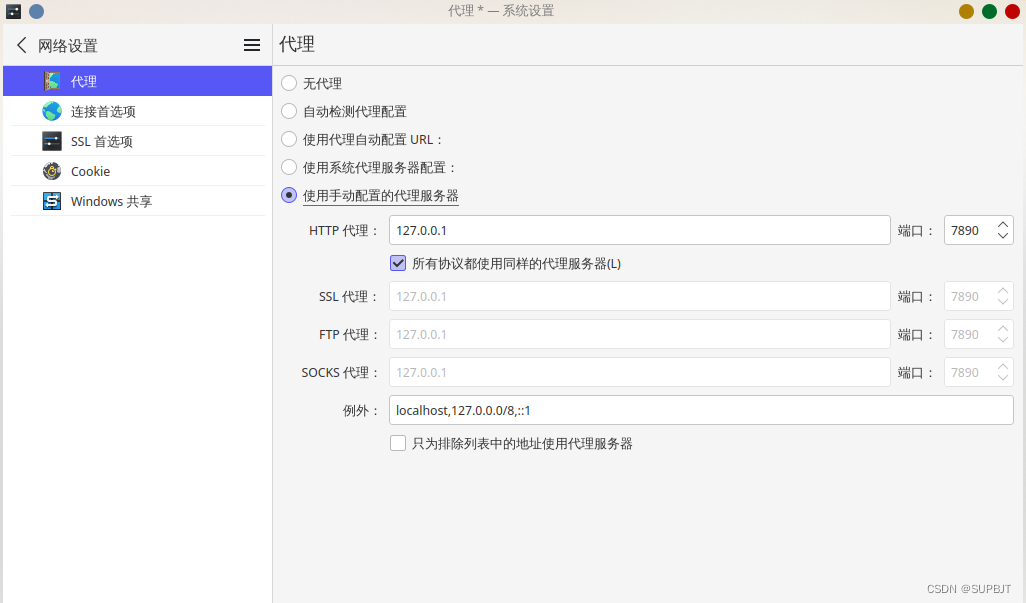Go back using the left arrow
The image size is (1026, 603).
(x=22, y=45)
